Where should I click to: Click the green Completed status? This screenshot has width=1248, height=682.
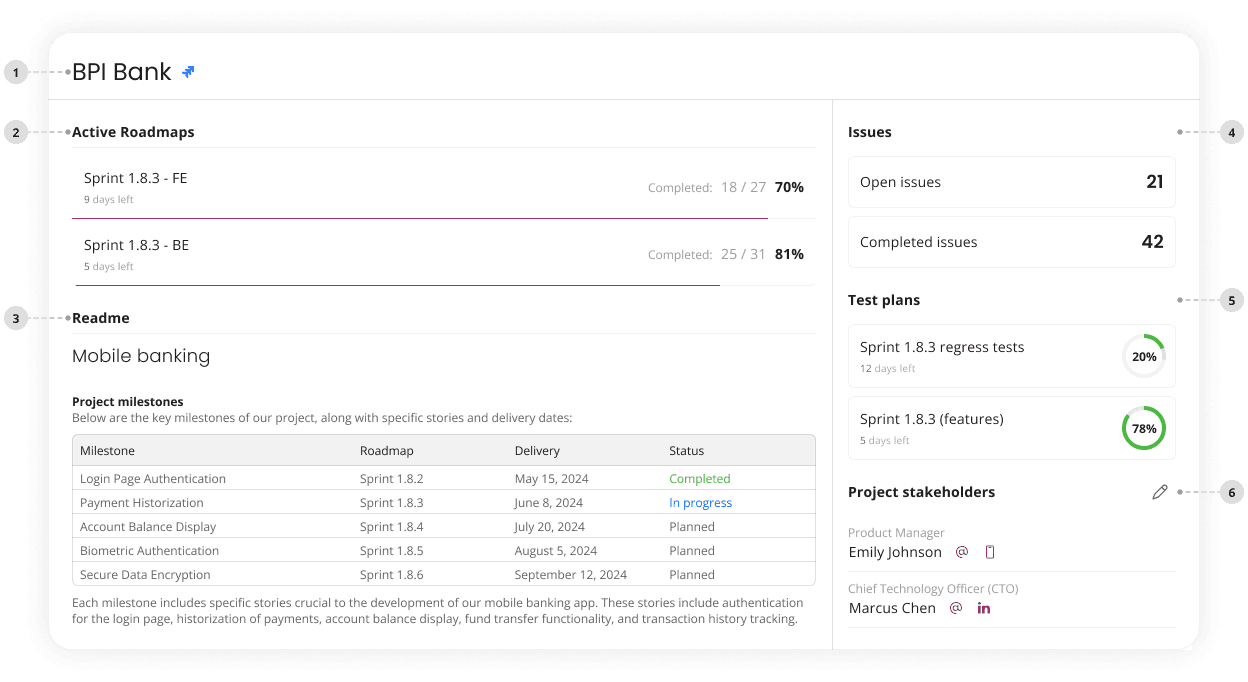click(700, 479)
